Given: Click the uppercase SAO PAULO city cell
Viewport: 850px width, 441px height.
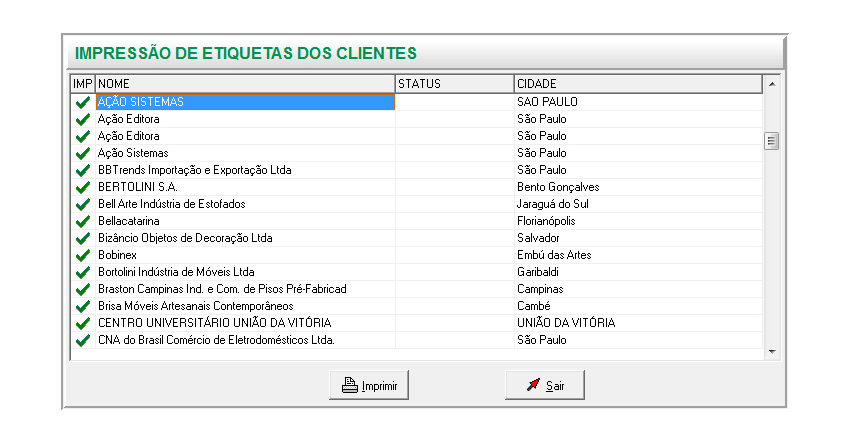Looking at the screenshot, I should [x=639, y=102].
